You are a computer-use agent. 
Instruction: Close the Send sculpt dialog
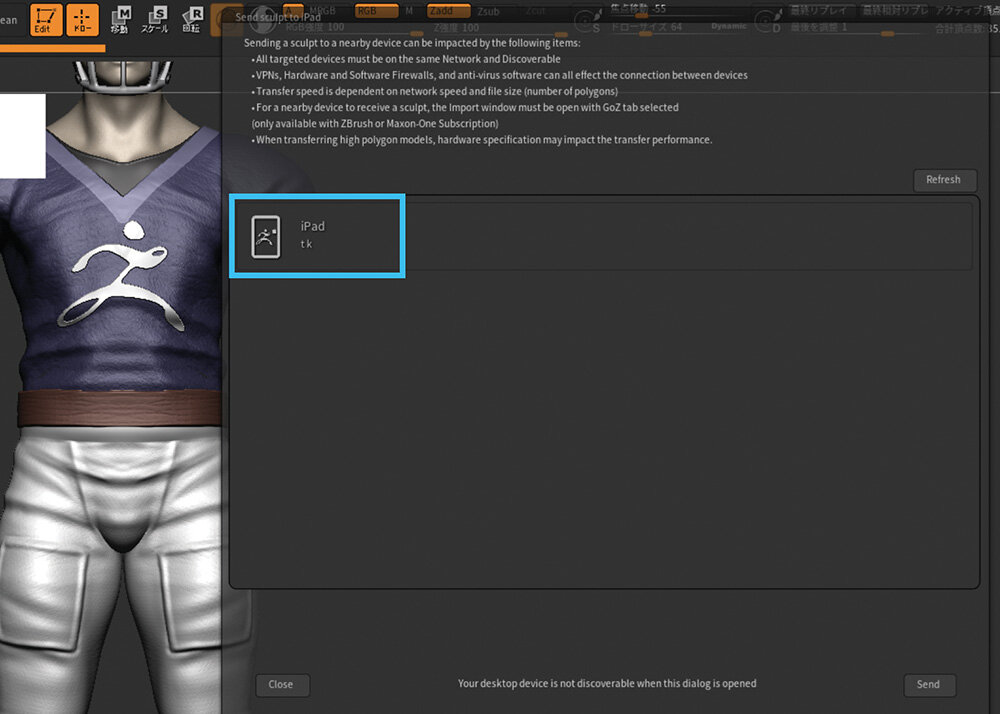pyautogui.click(x=282, y=685)
